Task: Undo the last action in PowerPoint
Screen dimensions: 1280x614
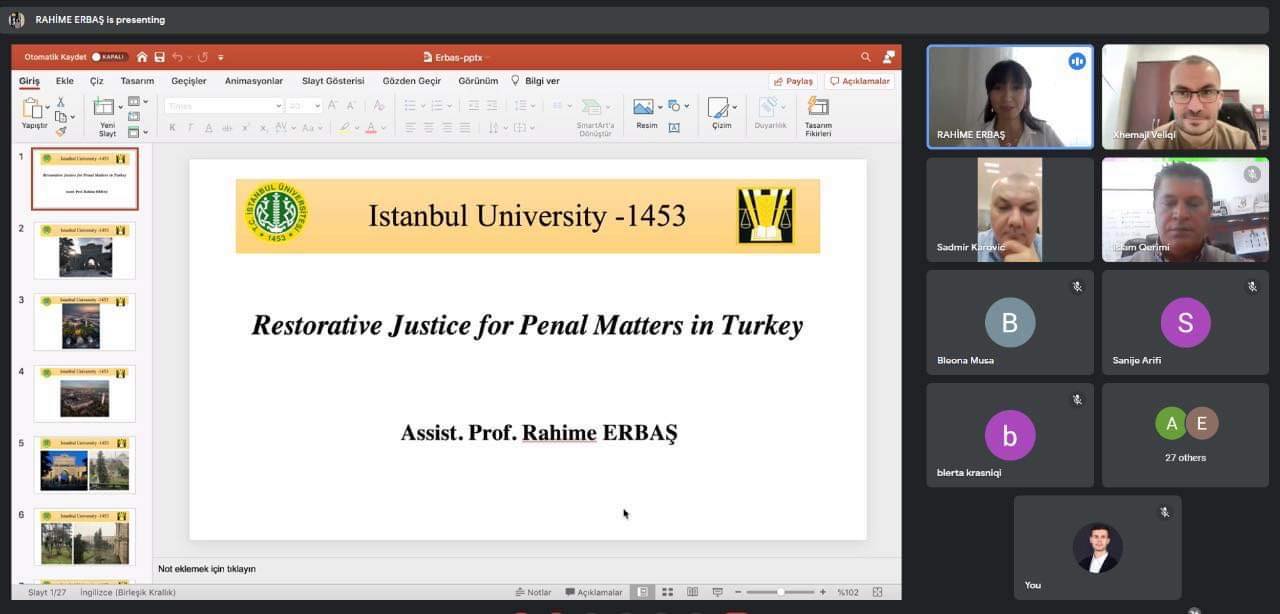Action: tap(177, 57)
